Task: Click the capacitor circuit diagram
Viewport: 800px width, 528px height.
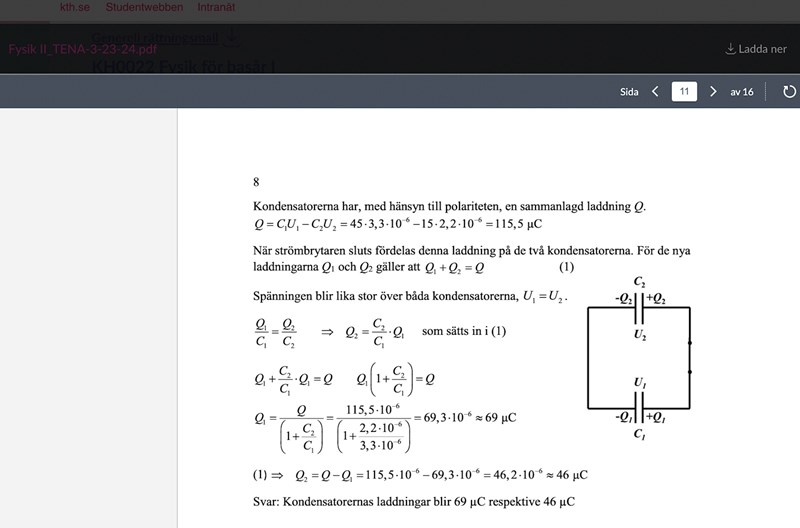Action: pos(638,358)
